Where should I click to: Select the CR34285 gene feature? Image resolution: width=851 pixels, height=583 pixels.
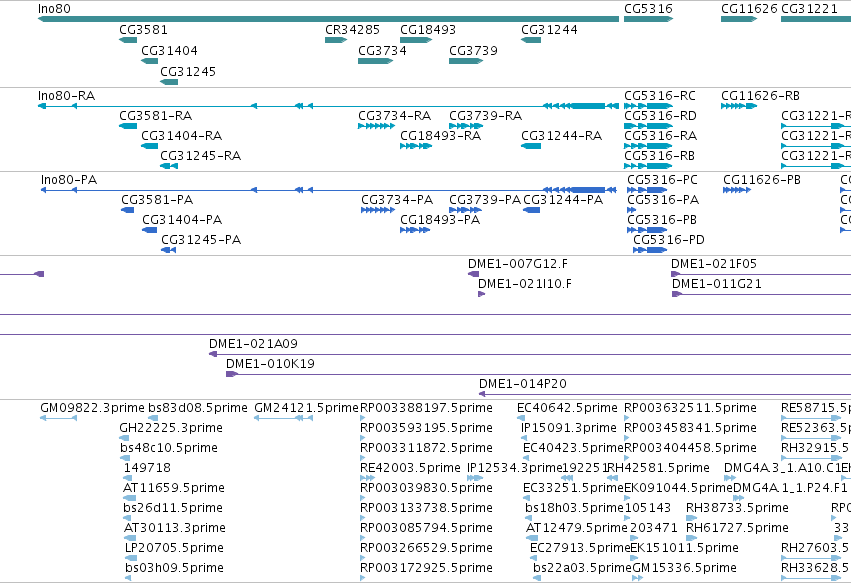tap(336, 40)
